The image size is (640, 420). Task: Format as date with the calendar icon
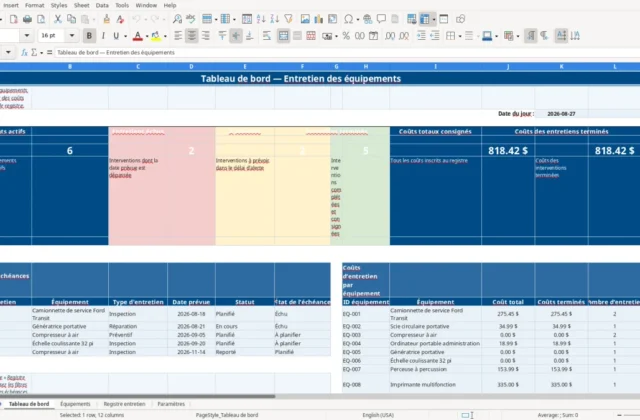[x=373, y=36]
